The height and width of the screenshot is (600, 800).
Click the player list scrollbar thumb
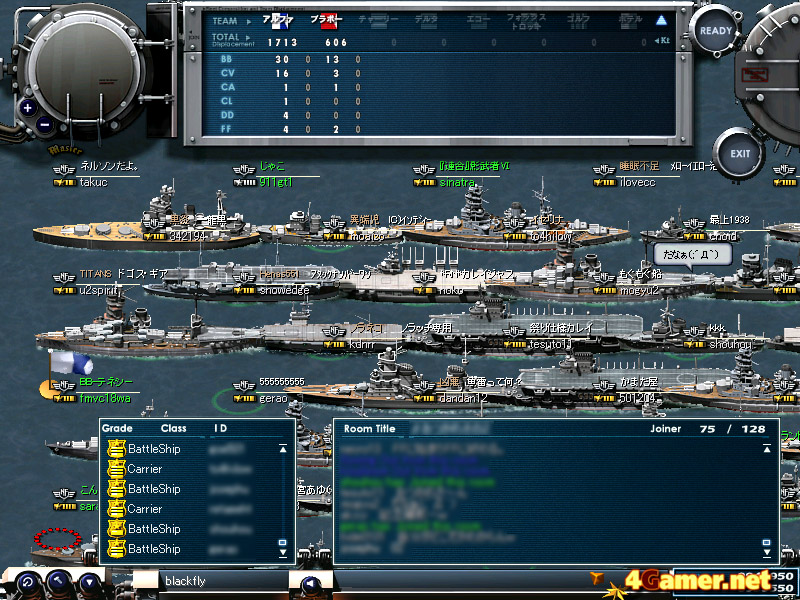point(282,542)
